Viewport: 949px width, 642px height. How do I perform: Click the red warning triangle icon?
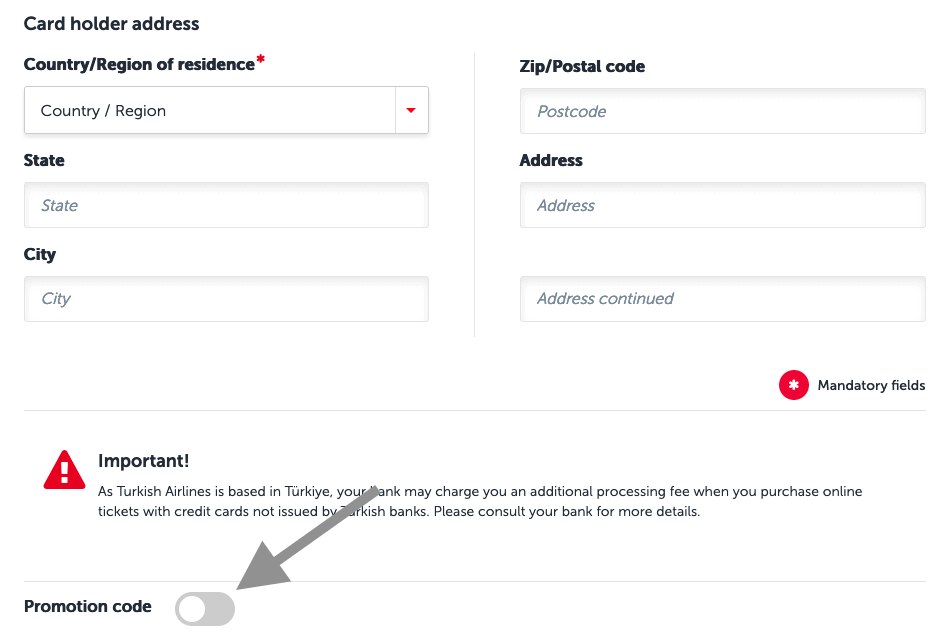tap(65, 469)
